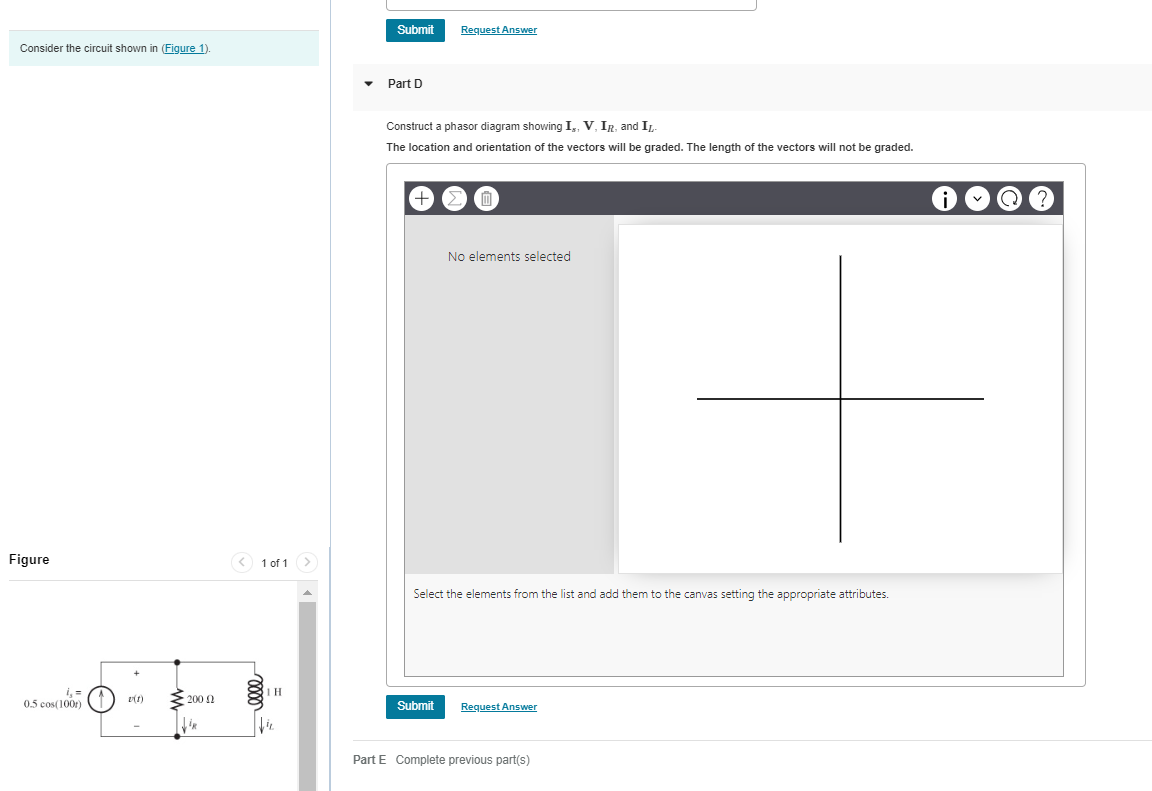
Task: Click the sum (sigma) vector icon
Action: point(454,198)
